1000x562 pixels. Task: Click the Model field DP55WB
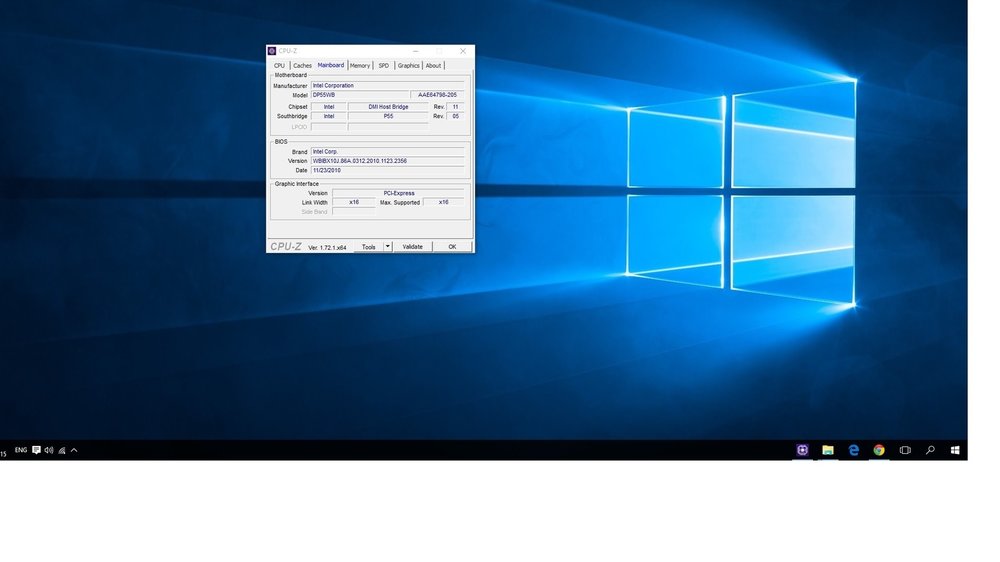pos(360,95)
